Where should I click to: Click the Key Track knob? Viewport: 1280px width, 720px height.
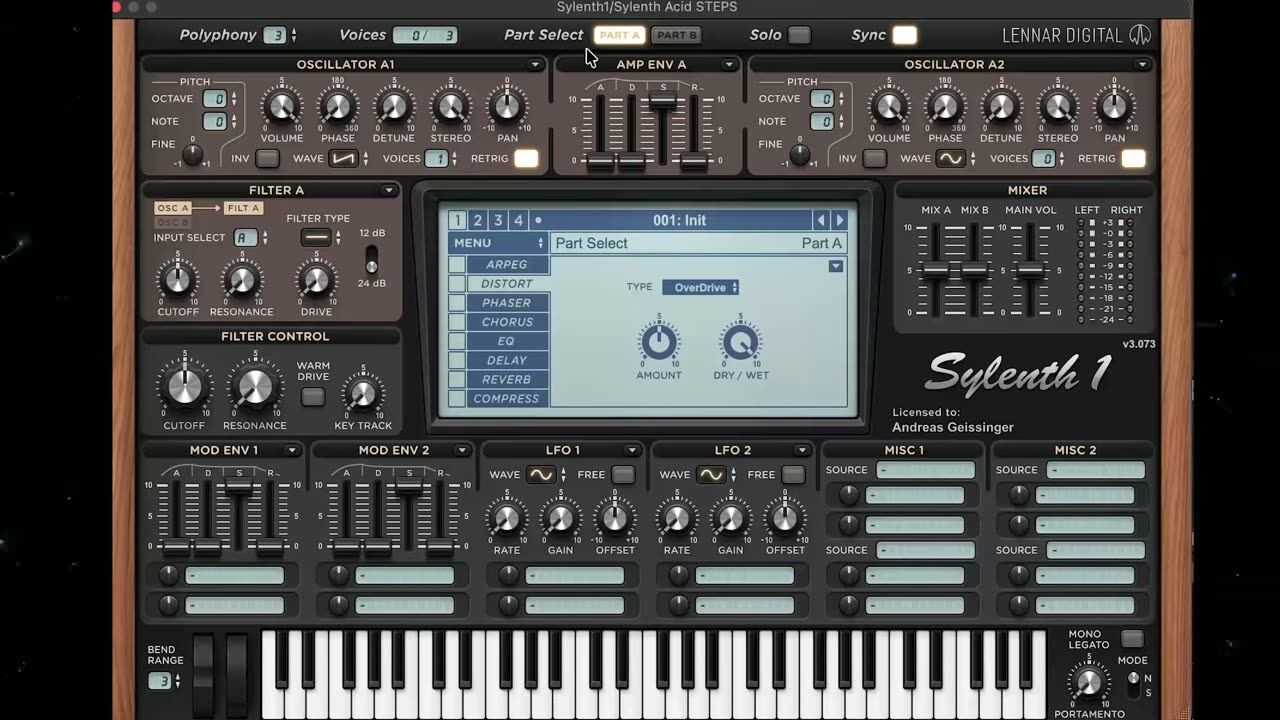click(363, 395)
